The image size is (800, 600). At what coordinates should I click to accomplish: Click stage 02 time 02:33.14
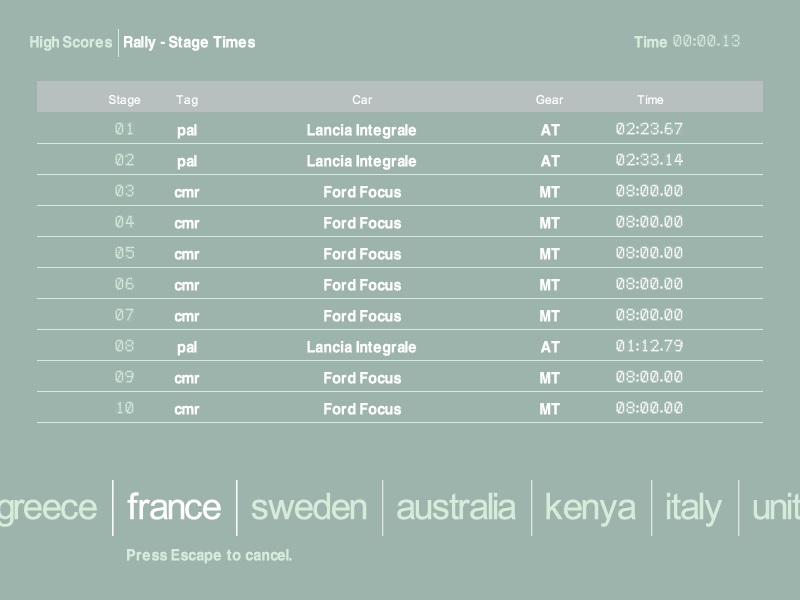click(649, 160)
